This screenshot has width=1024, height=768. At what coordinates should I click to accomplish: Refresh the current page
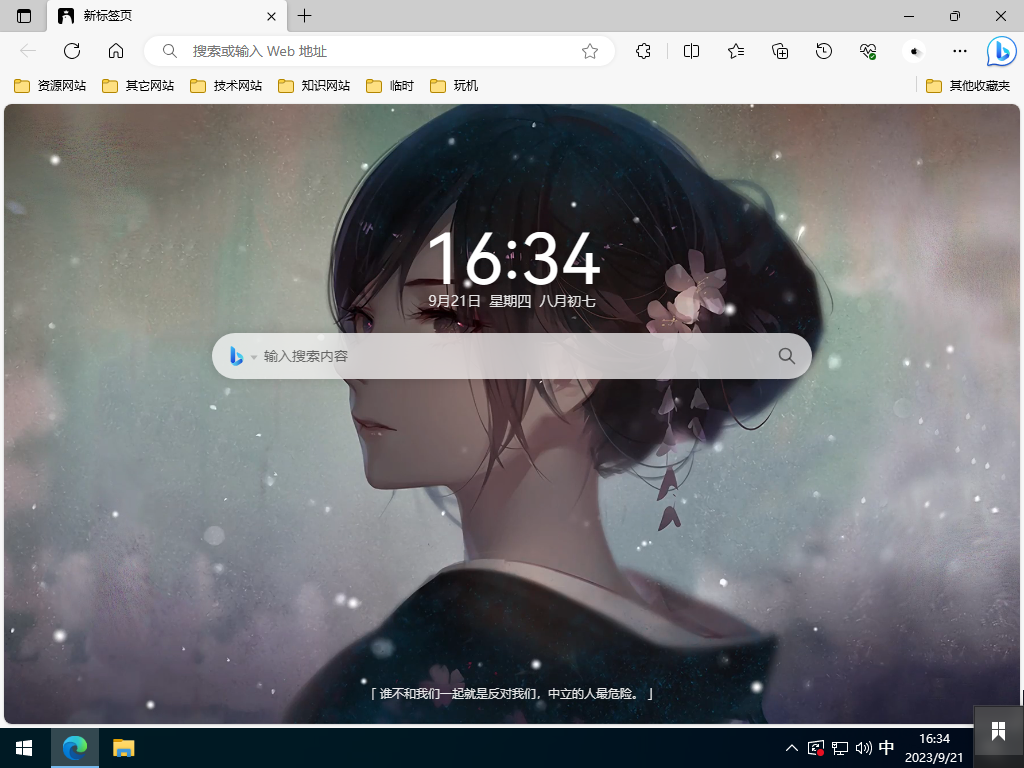pos(72,51)
